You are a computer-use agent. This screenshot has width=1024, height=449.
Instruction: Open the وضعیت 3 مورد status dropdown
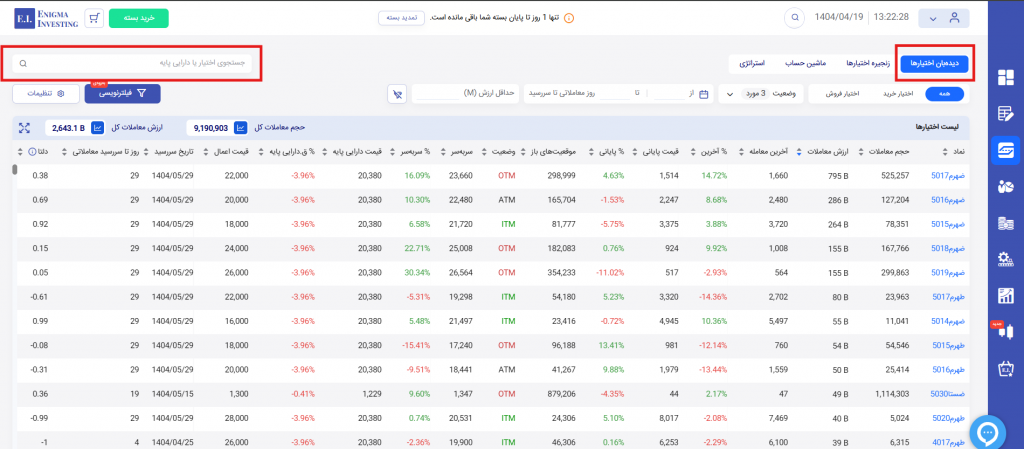pos(761,94)
